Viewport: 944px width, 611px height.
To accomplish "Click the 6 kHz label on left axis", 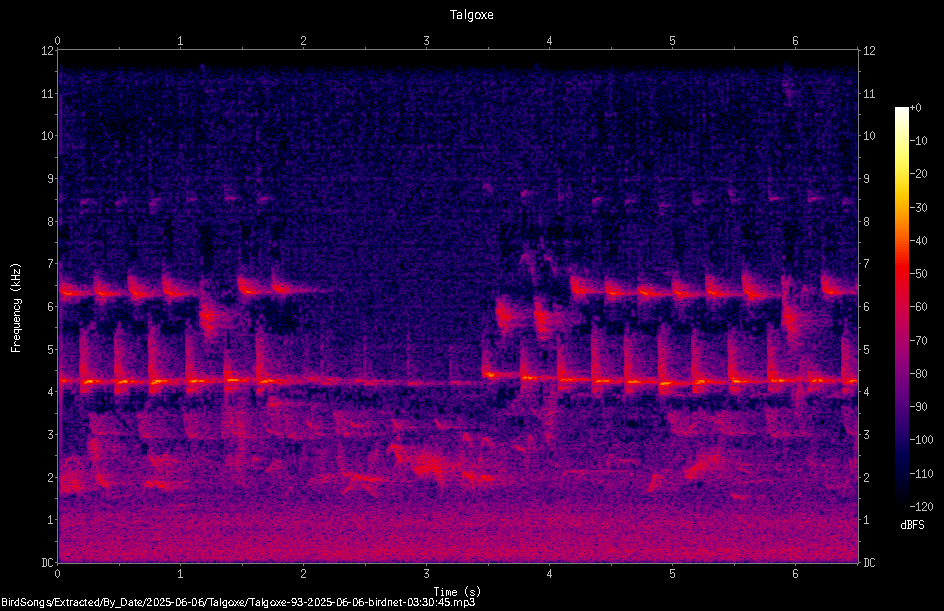I will pos(51,307).
